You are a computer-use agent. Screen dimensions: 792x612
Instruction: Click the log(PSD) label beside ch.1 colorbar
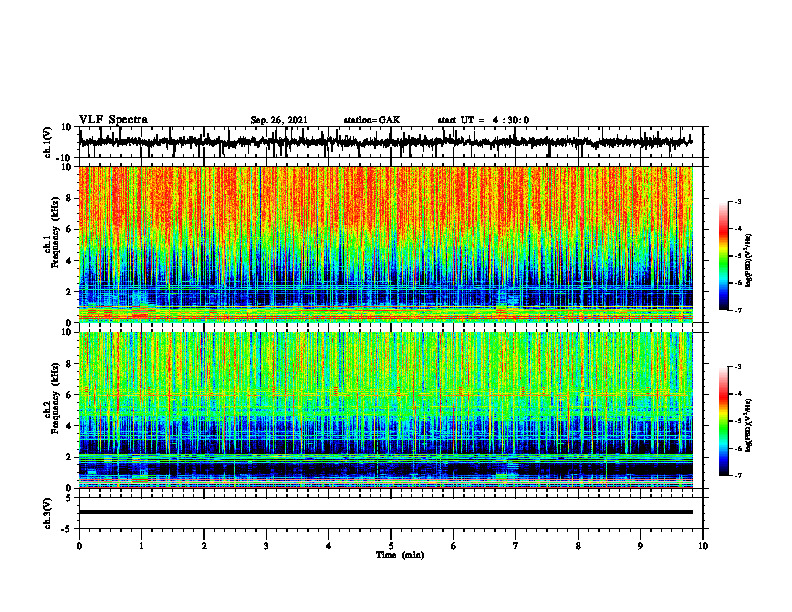749,260
